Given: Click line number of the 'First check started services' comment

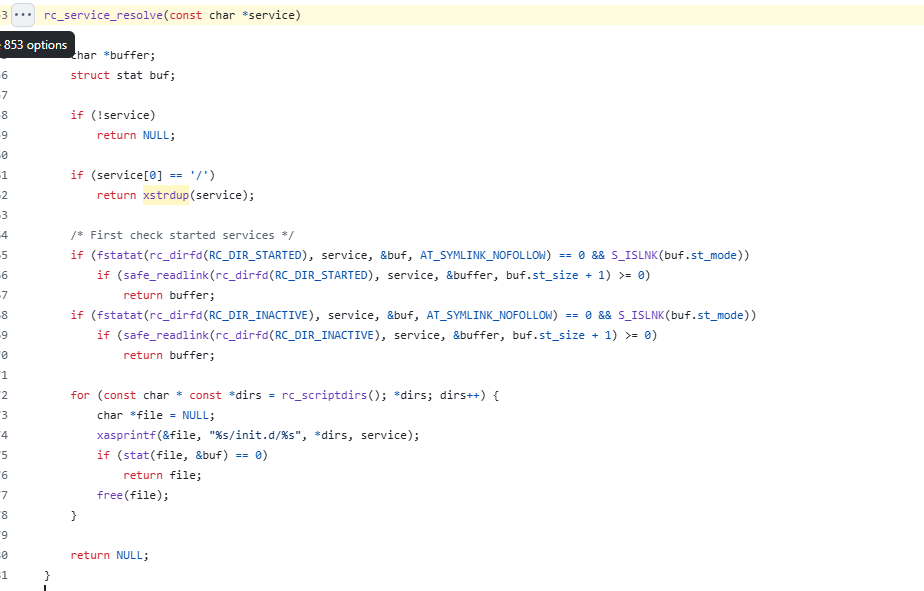Looking at the screenshot, I should coord(5,236).
